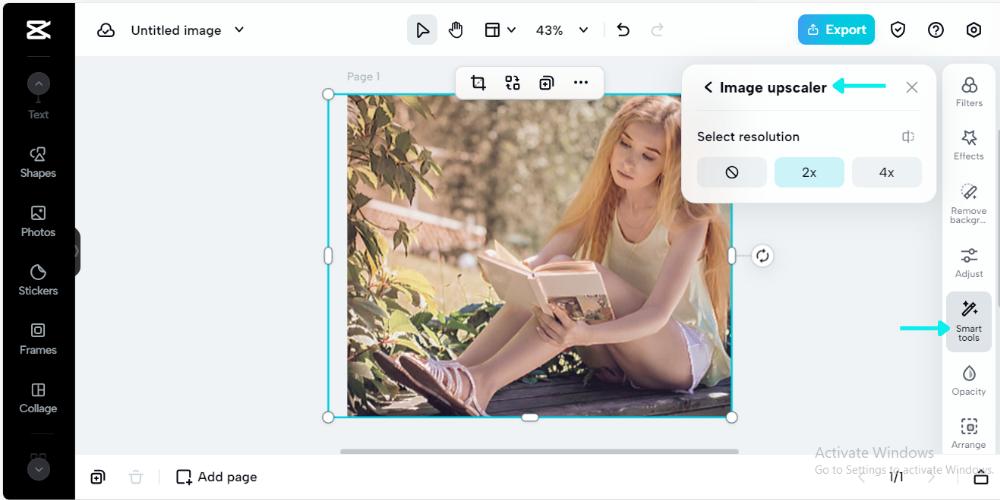Open the Effects panel
Viewport: 1000px width, 500px height.
click(x=969, y=145)
